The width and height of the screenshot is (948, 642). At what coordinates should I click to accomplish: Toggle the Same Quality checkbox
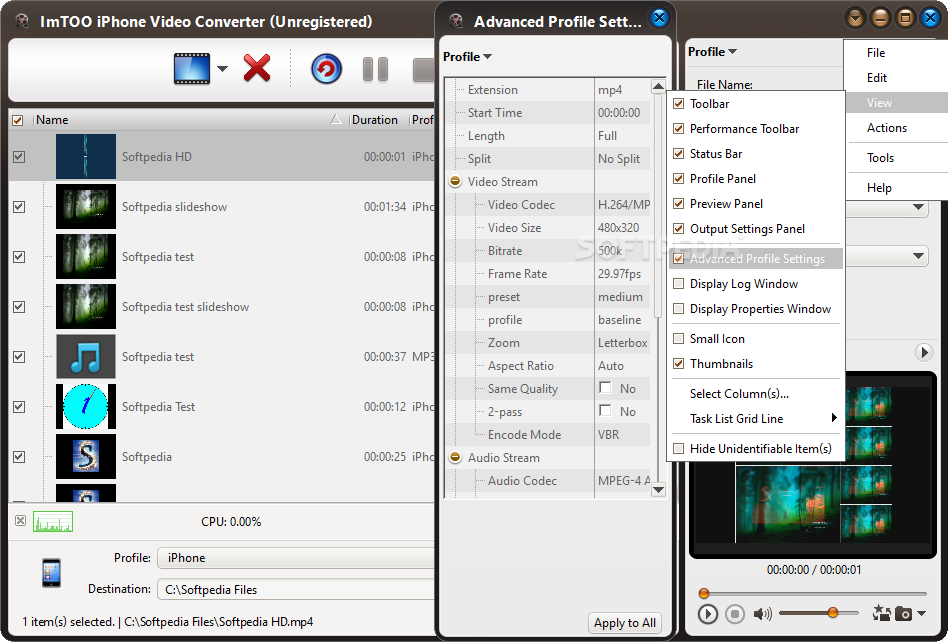point(605,387)
